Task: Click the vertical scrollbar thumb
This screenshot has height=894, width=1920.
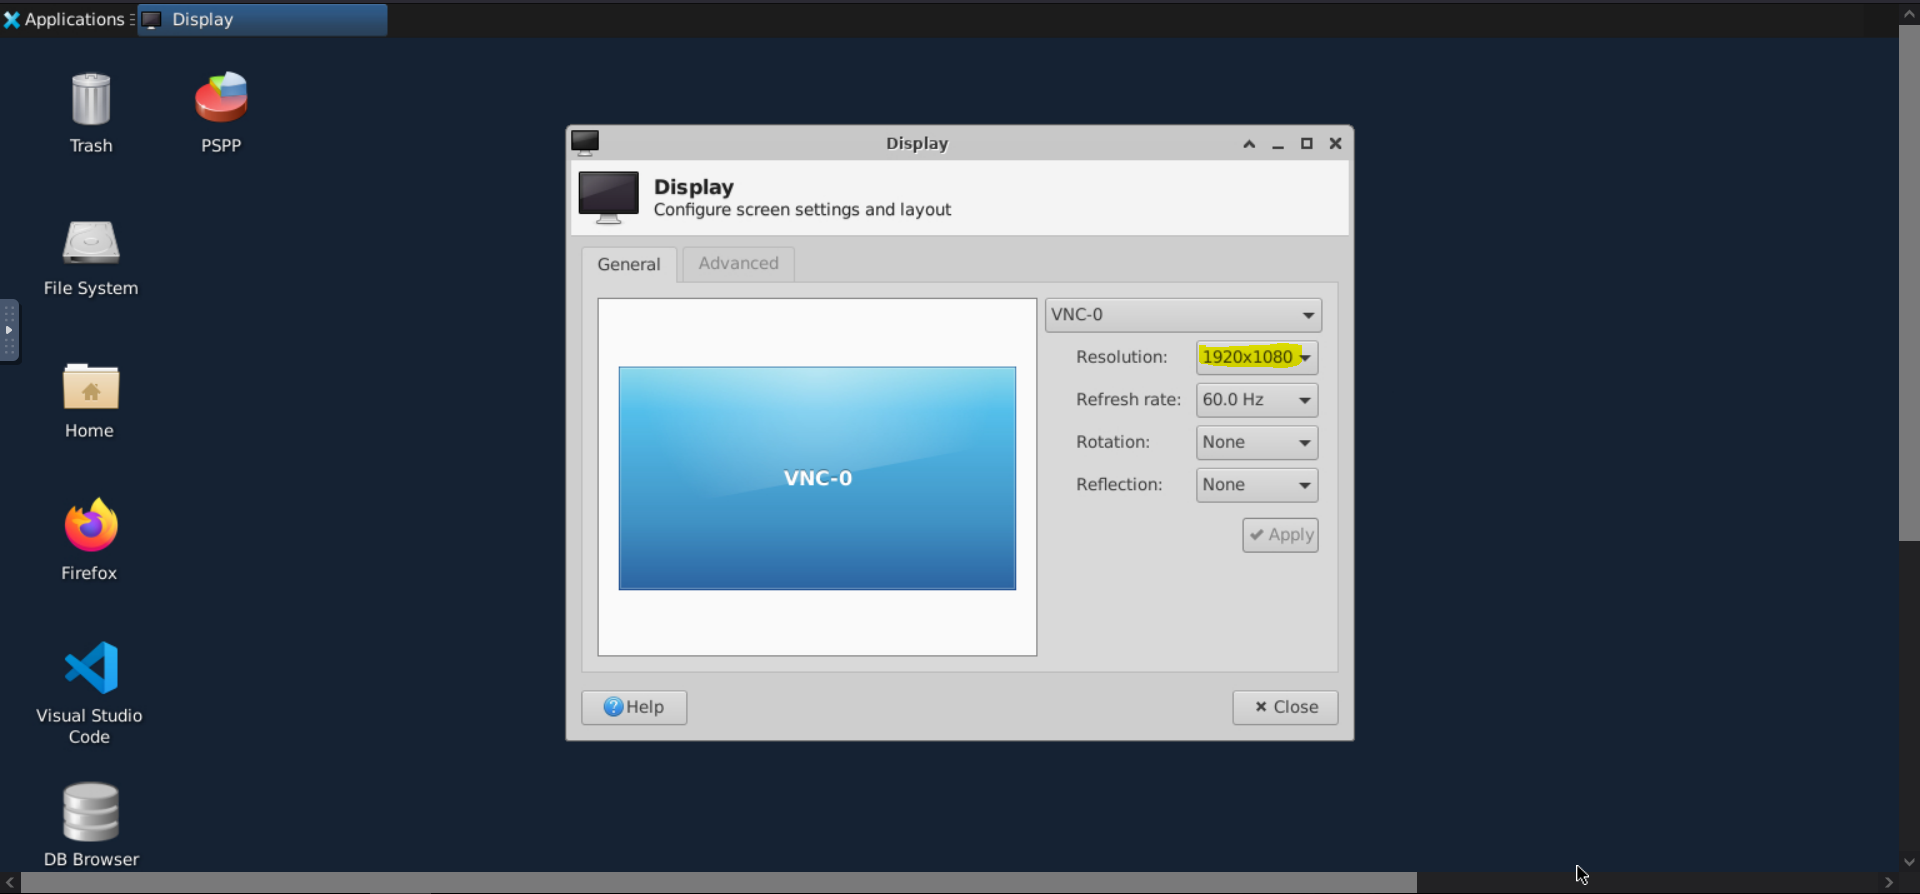Action: 1909,283
